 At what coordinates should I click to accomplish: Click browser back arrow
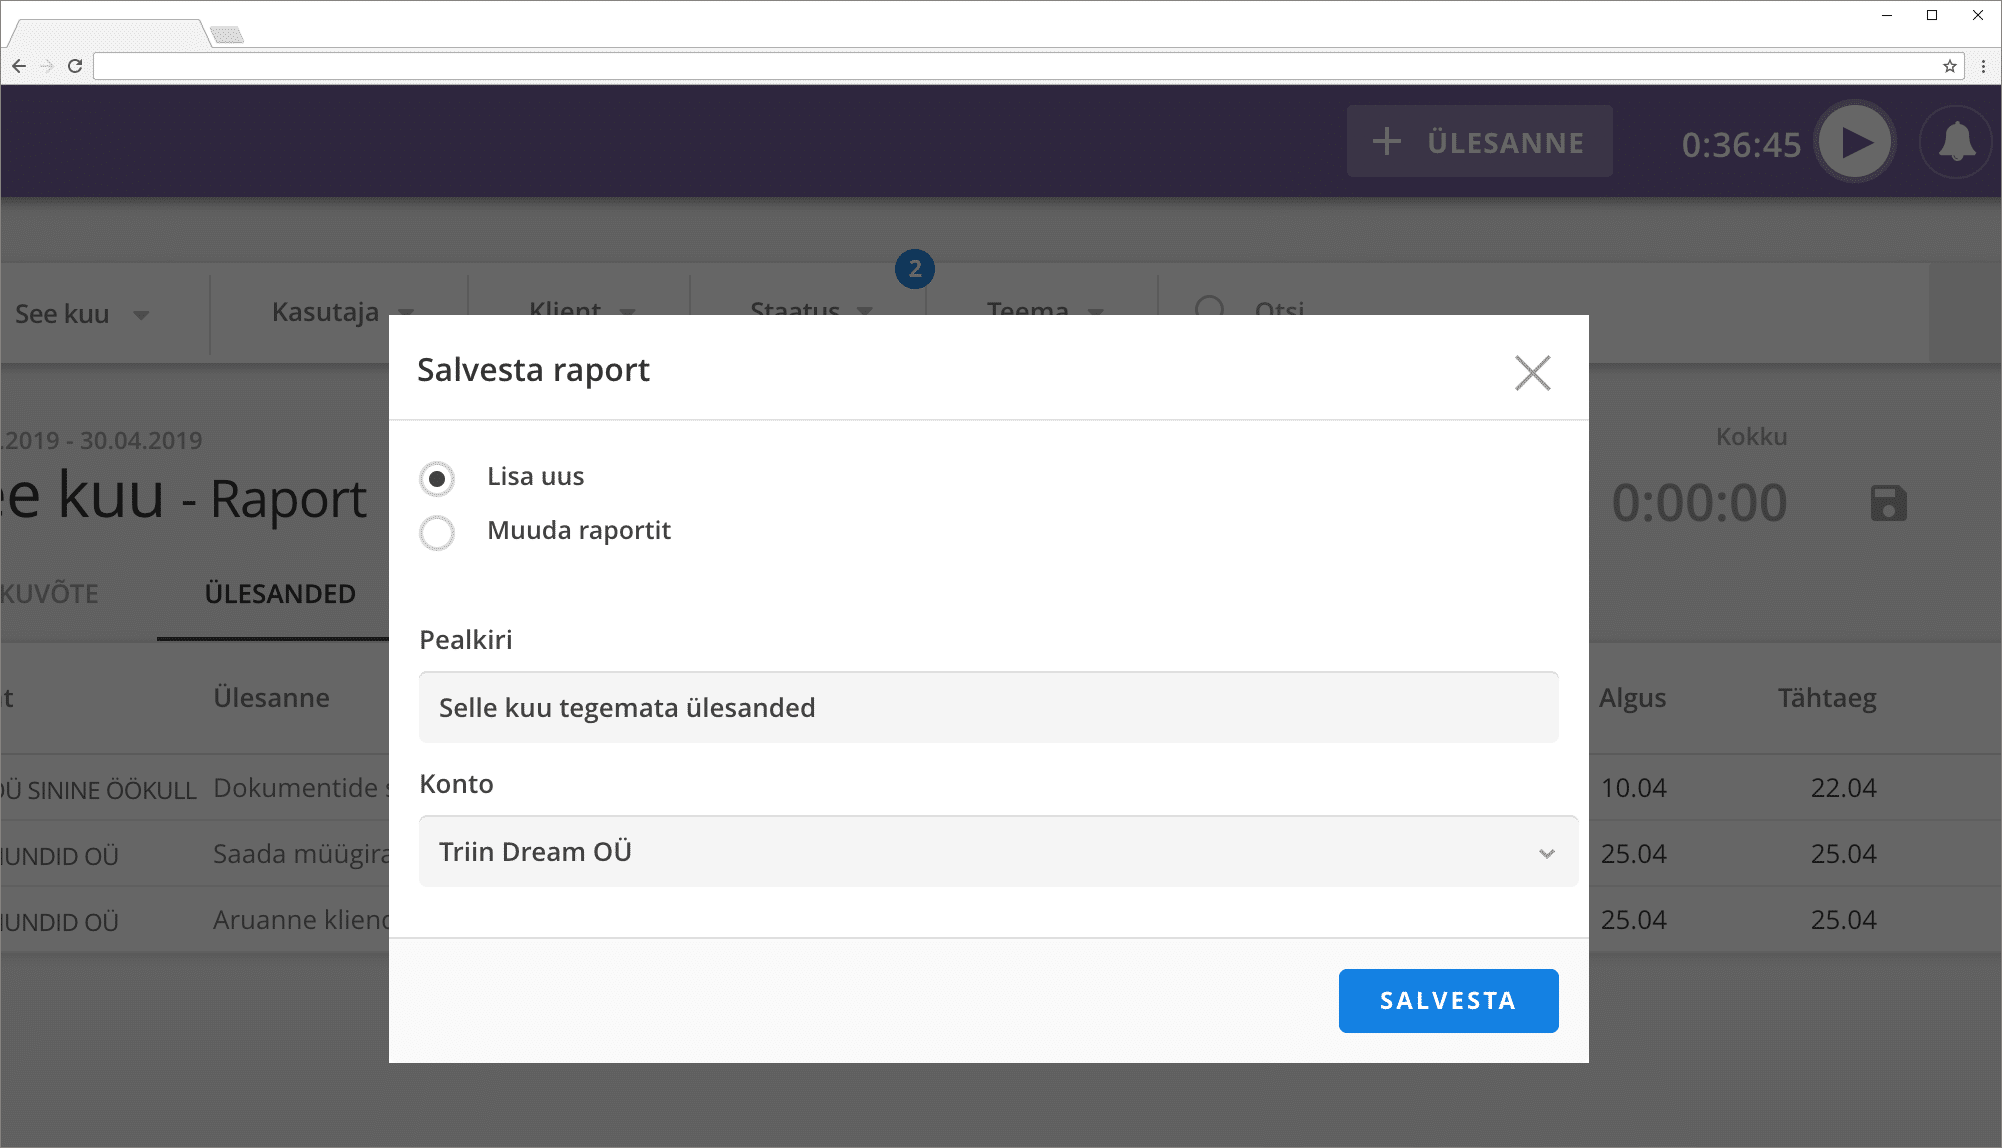click(19, 66)
